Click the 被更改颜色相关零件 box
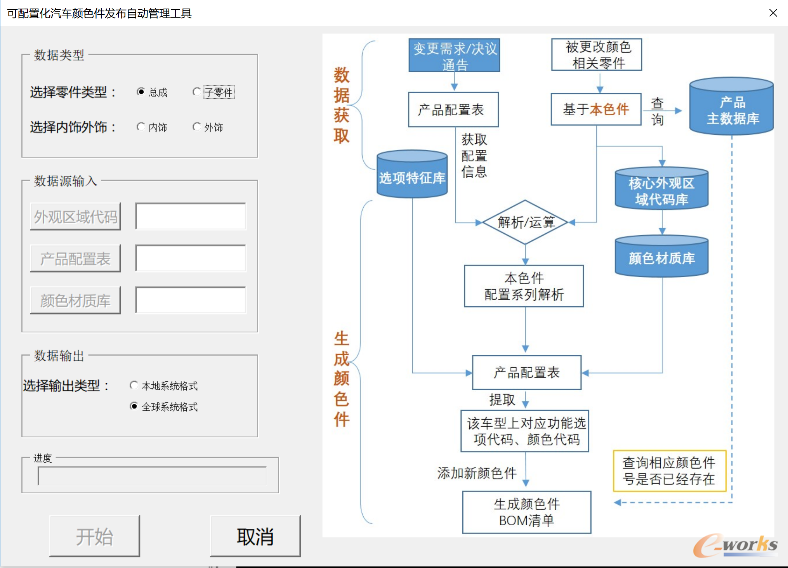The height and width of the screenshot is (568, 788). tap(597, 55)
